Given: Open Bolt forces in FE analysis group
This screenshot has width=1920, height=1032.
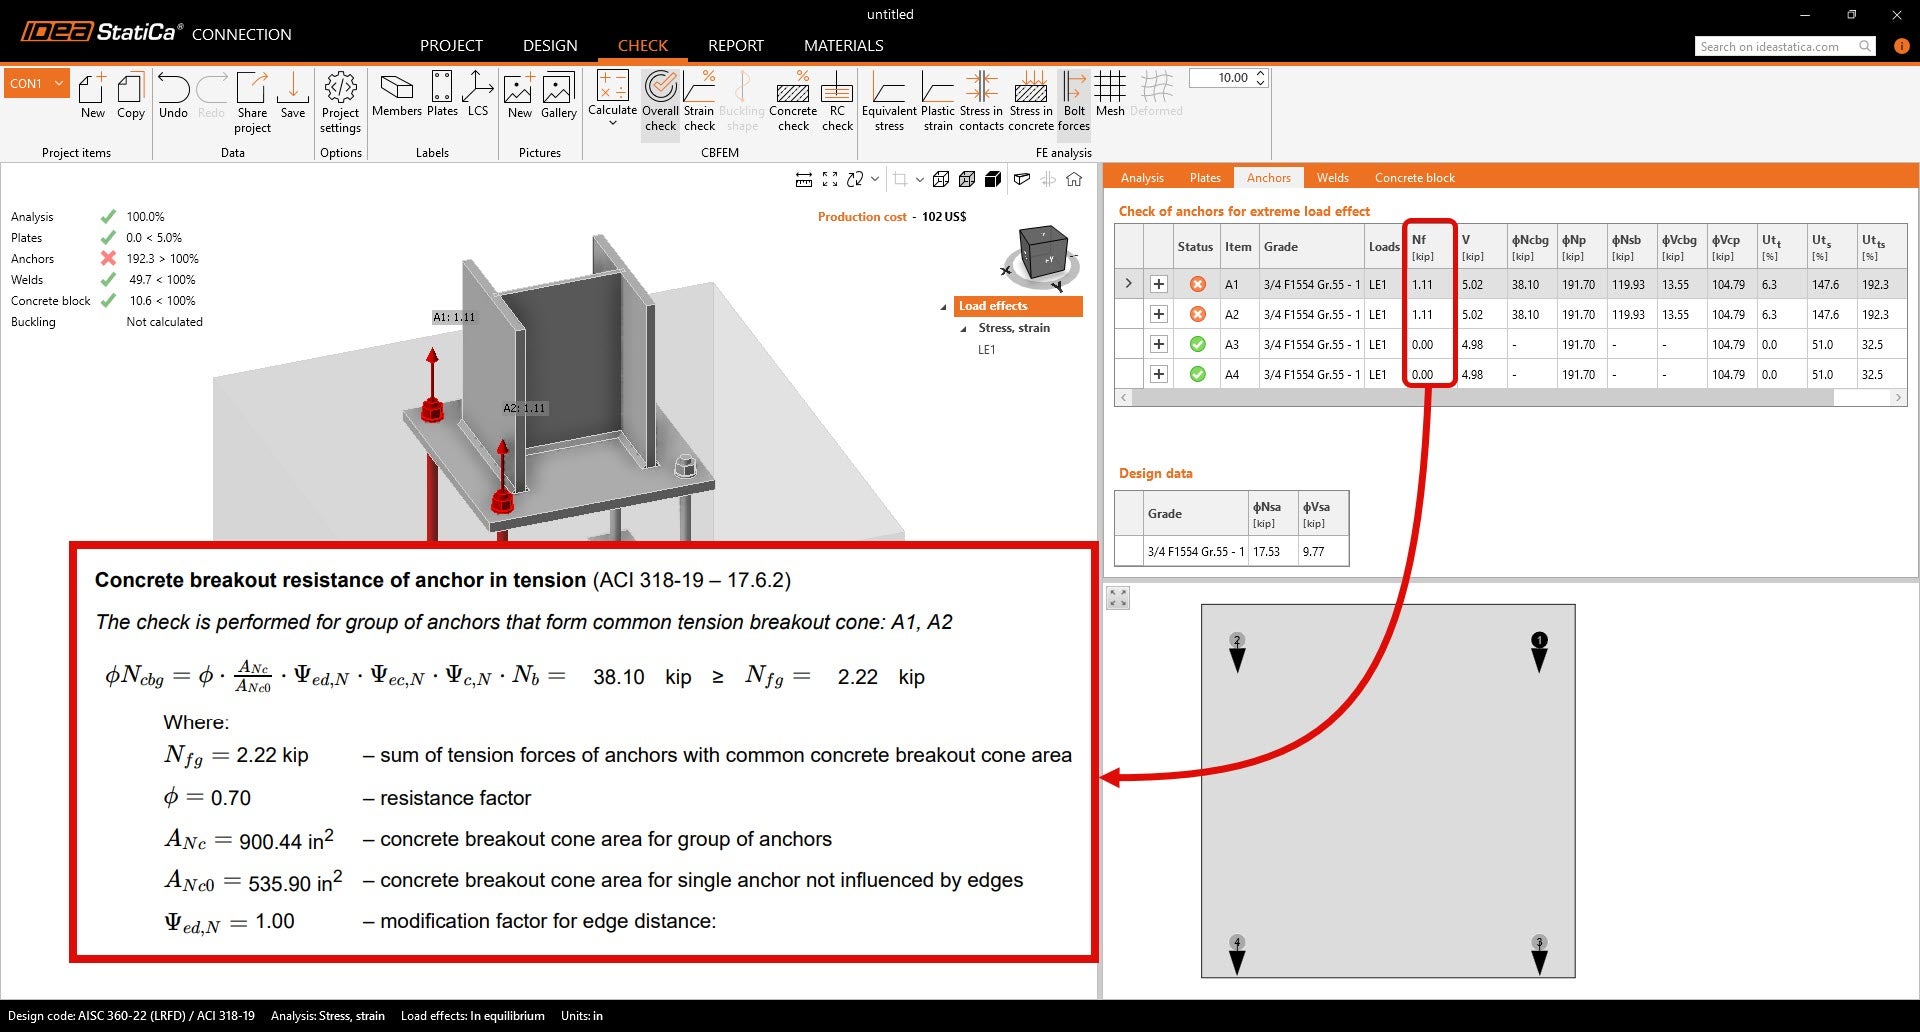Looking at the screenshot, I should [x=1073, y=100].
